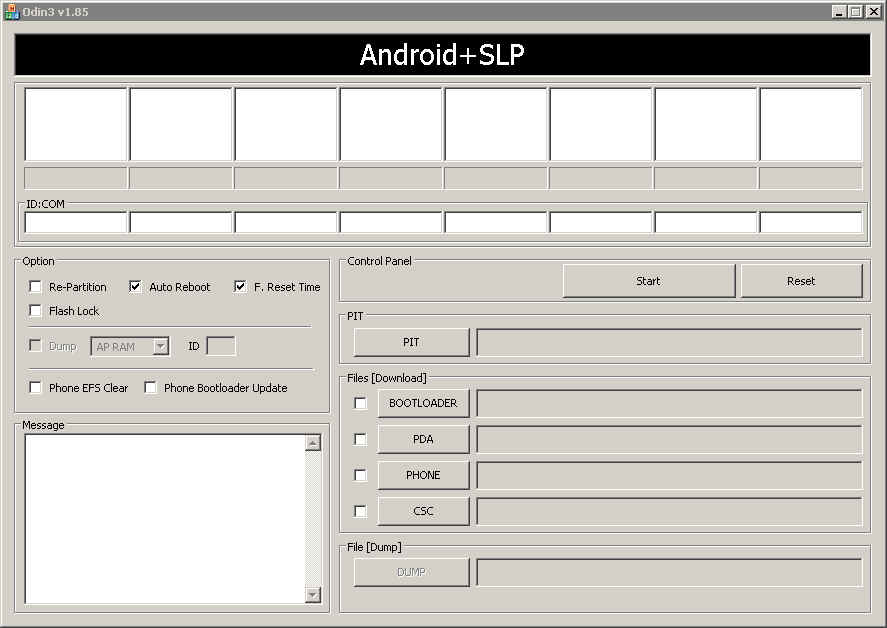Viewport: 887px width, 628px height.
Task: Click the DUMP file button
Action: click(x=411, y=572)
